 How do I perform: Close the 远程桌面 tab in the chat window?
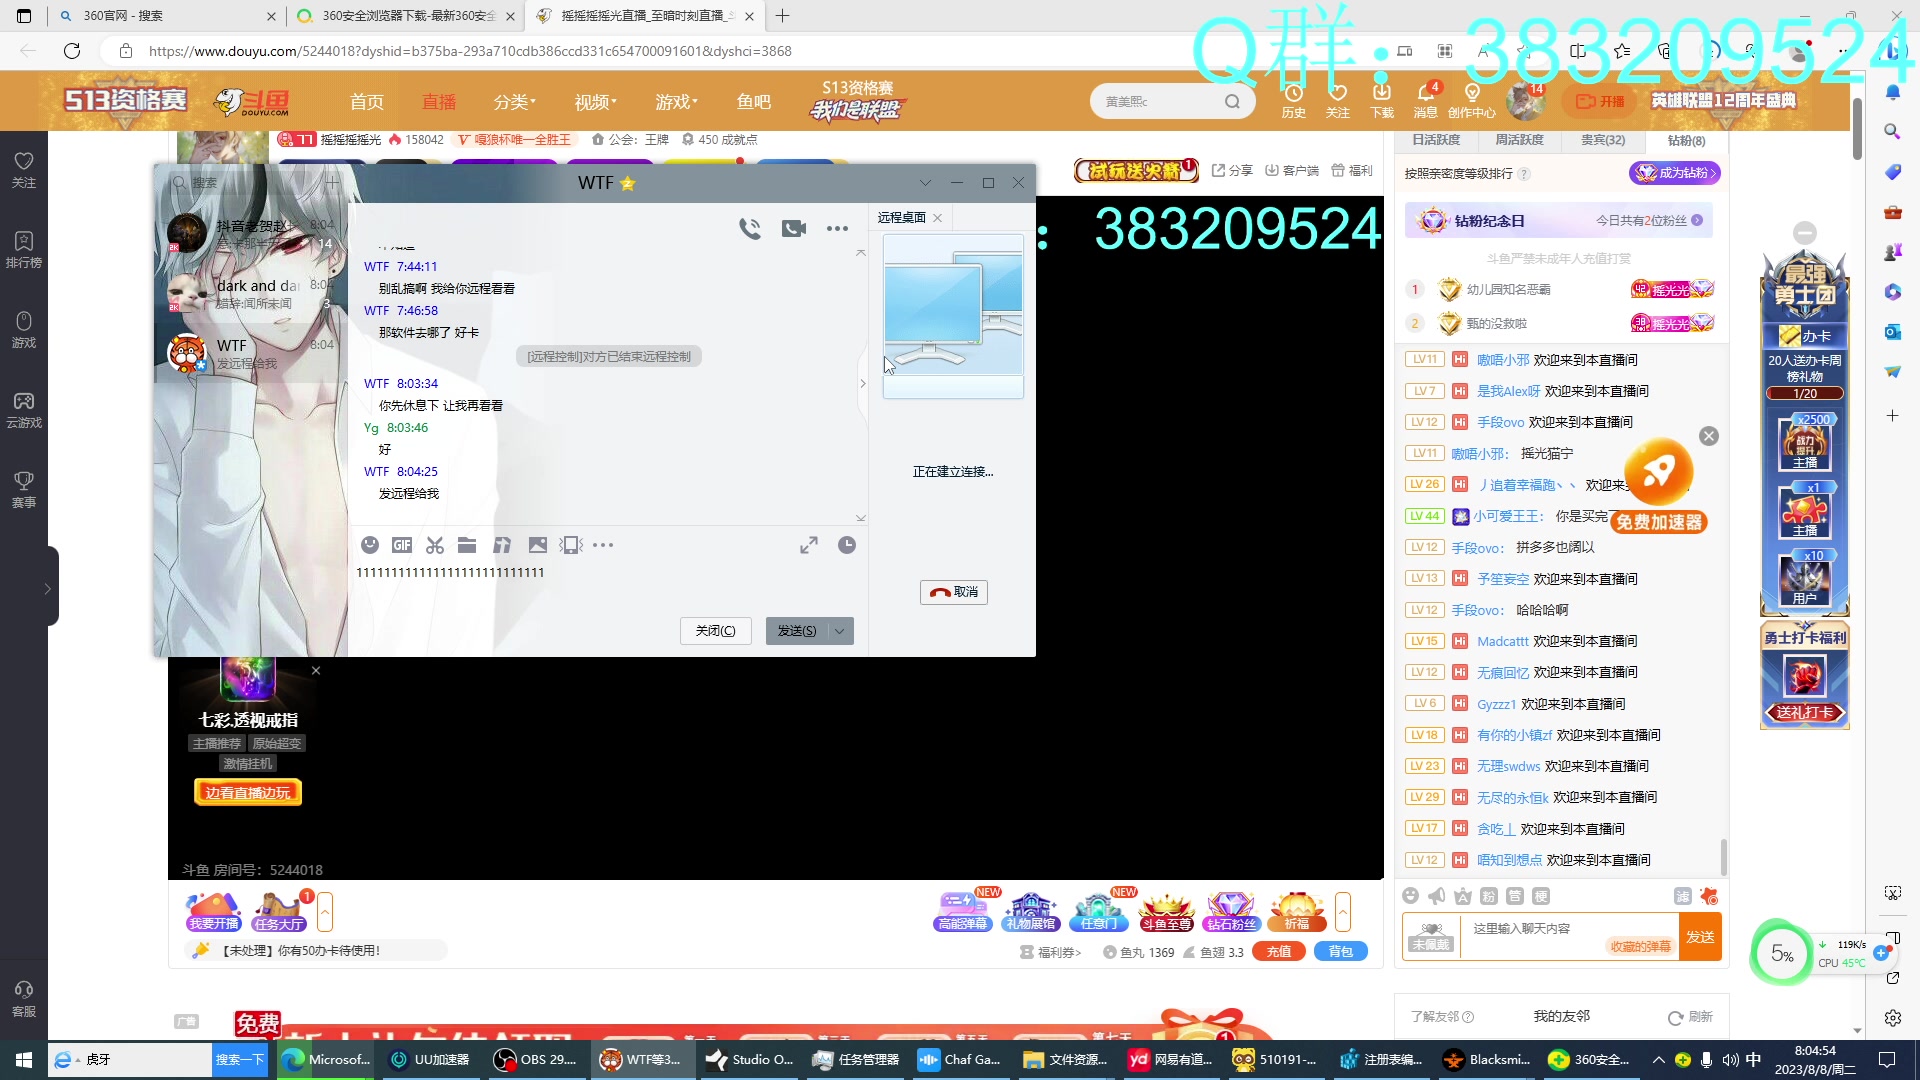(x=937, y=218)
